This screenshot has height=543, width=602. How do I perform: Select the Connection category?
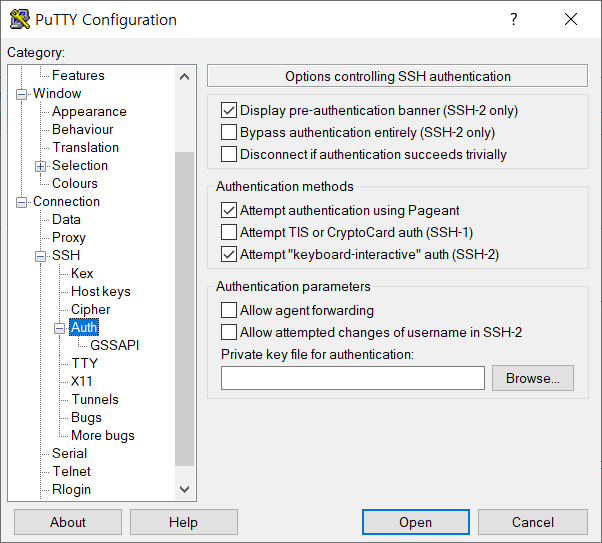pos(66,202)
